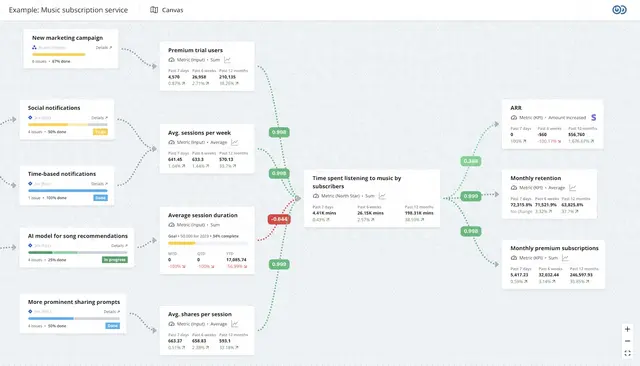
Task: Click In progress badge on AI model card
Action: 115,260
